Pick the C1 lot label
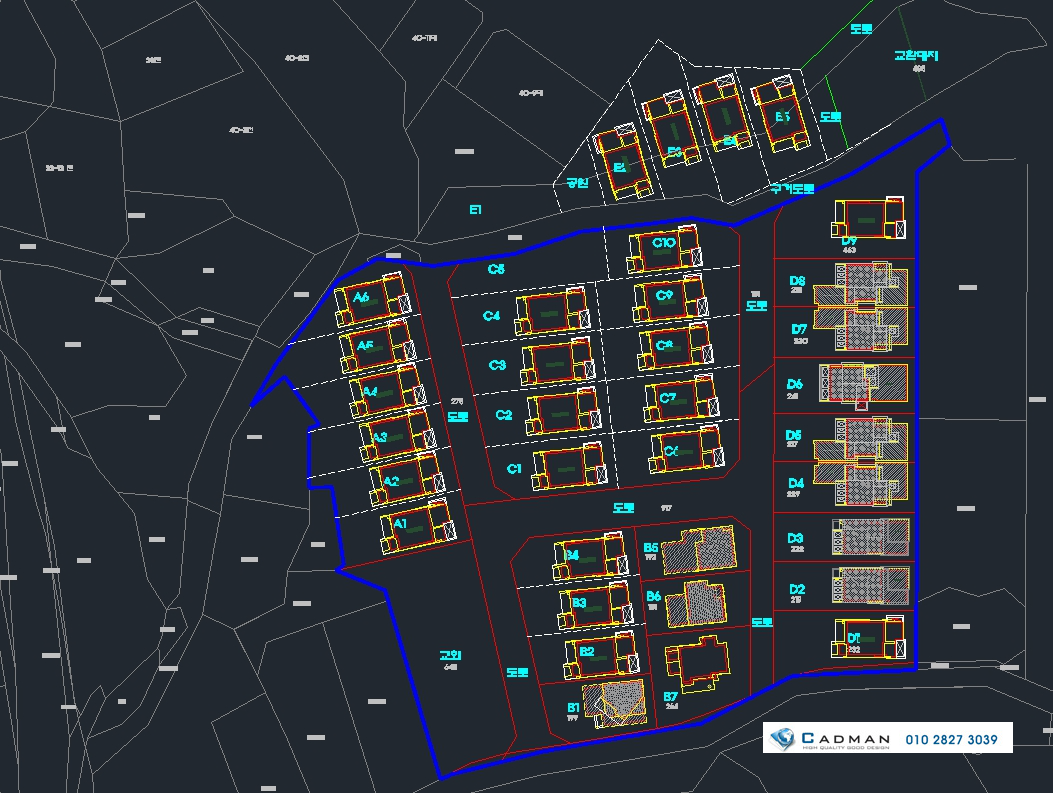This screenshot has width=1053, height=793. point(514,469)
